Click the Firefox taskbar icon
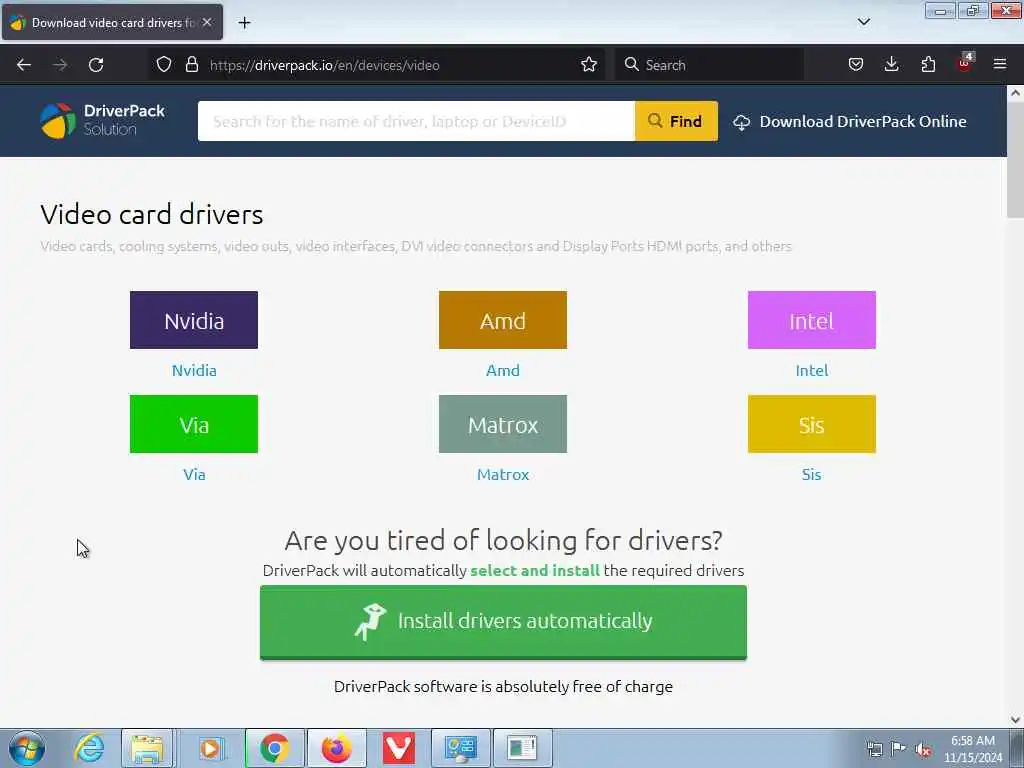The height and width of the screenshot is (768, 1024). (x=337, y=748)
